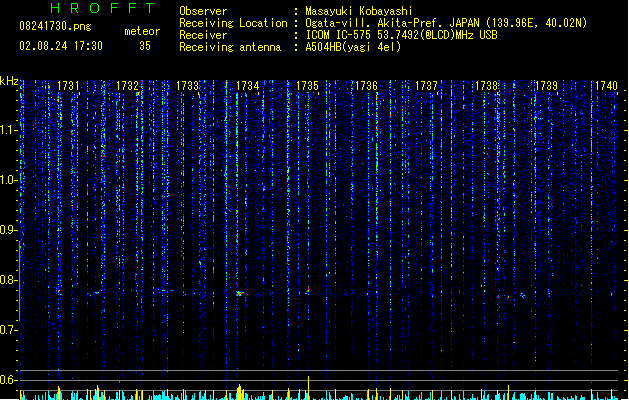Click the Receiving Location label
Image resolution: width=629 pixels, height=400 pixels.
[233, 23]
